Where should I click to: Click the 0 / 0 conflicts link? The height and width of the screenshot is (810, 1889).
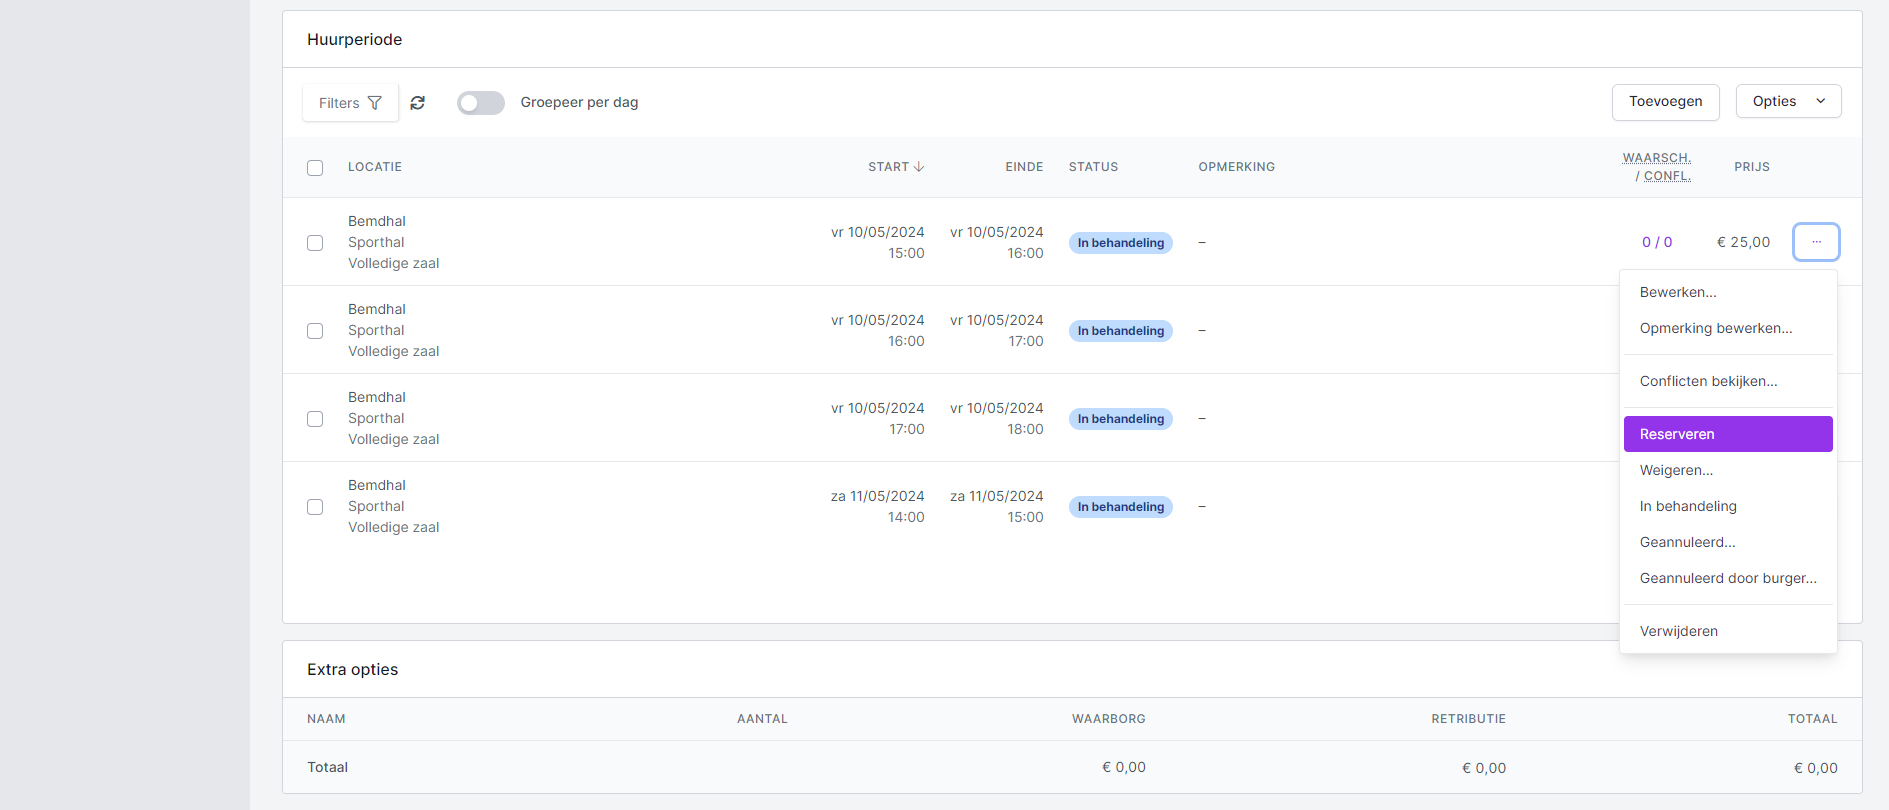pos(1656,242)
